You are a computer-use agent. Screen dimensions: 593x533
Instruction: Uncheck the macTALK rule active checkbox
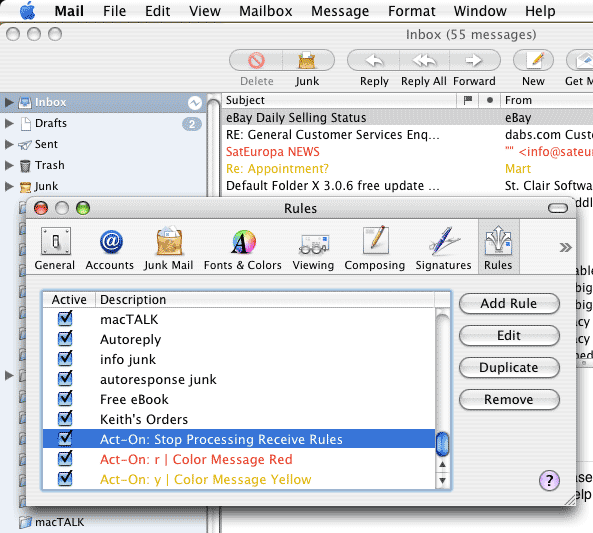(65, 319)
